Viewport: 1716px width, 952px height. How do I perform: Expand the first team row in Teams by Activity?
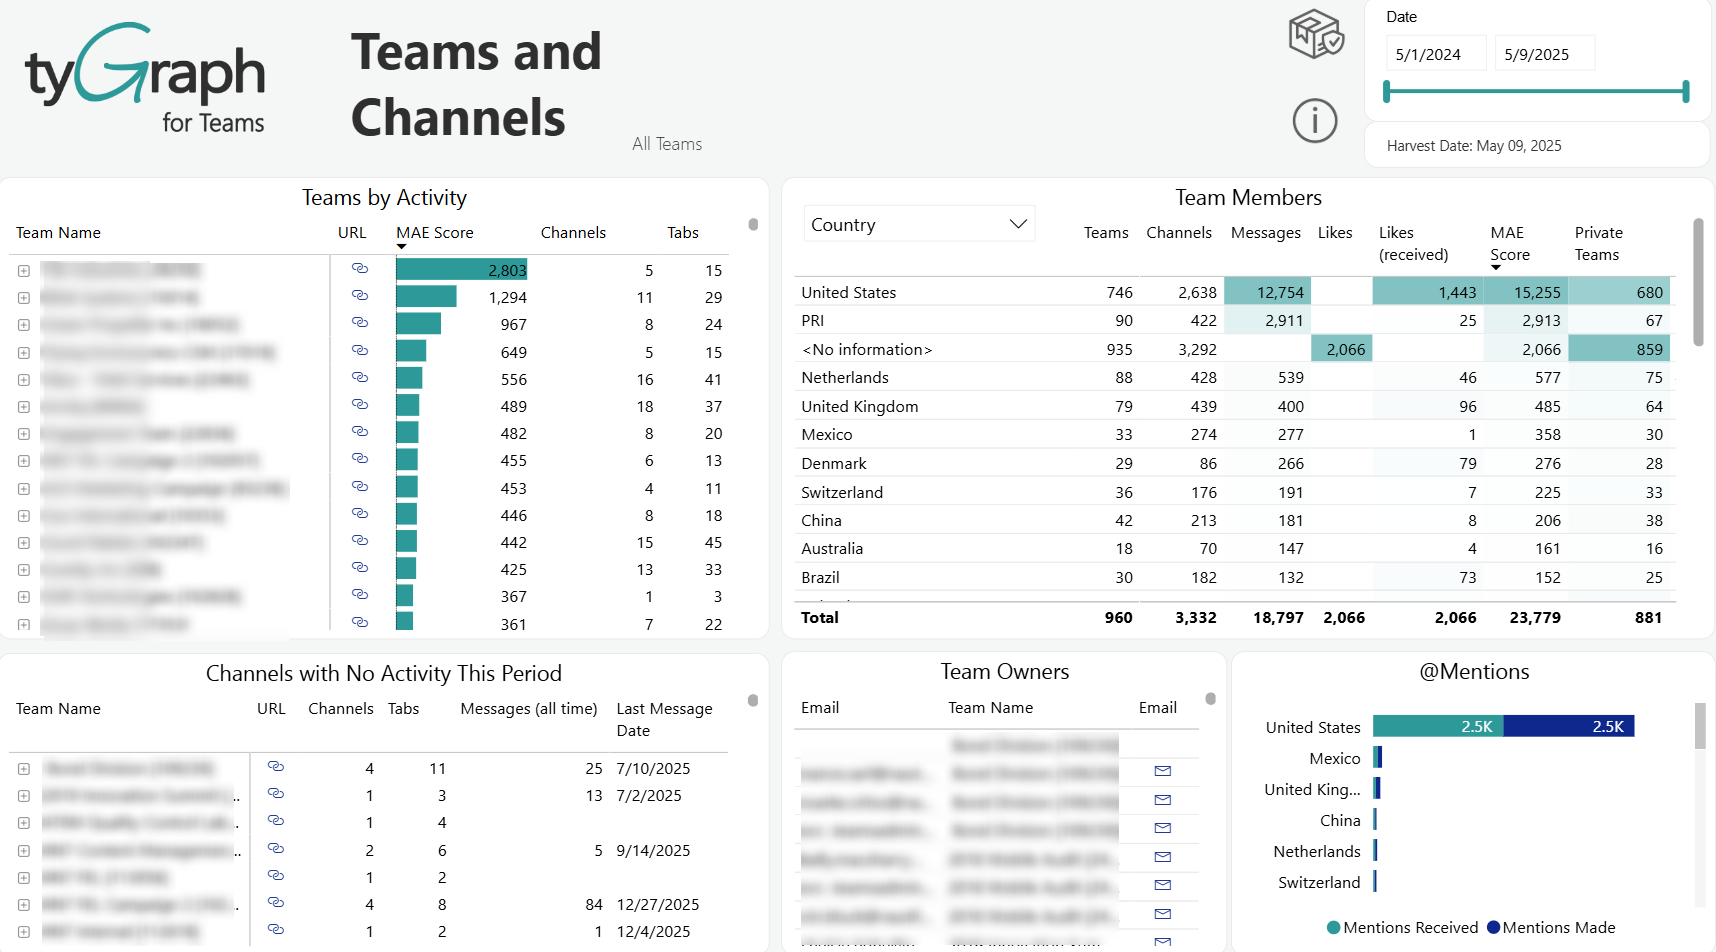click(24, 268)
